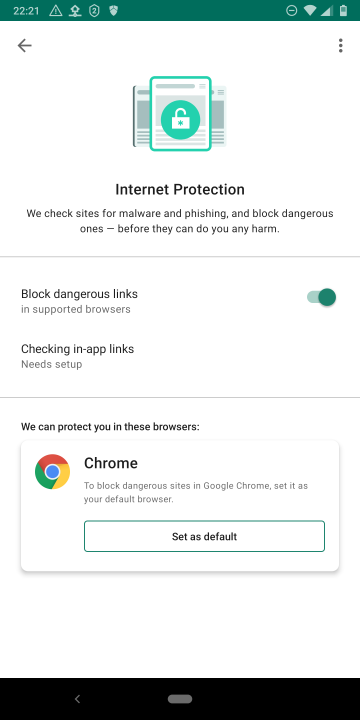360x720 pixels.
Task: Tap the Internet Protection padlock illustration
Action: point(180,114)
